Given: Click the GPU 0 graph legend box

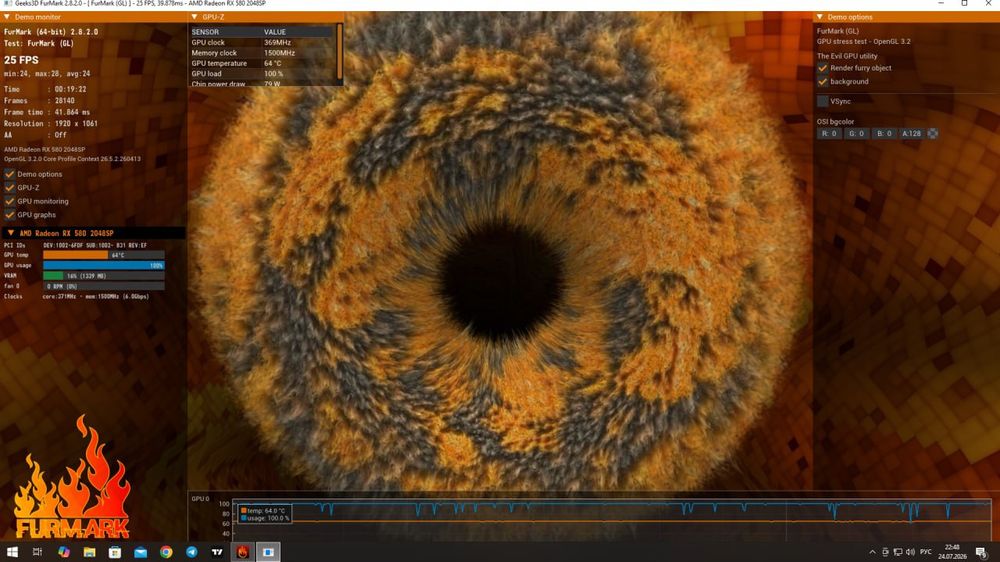Looking at the screenshot, I should point(265,514).
